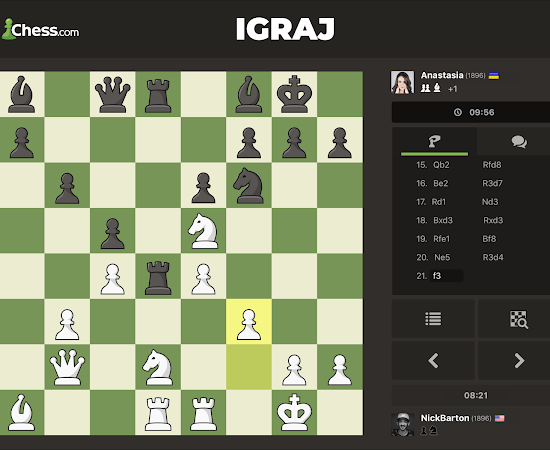The image size is (550, 450).
Task: Click Anastasia's profile avatar
Action: (402, 82)
